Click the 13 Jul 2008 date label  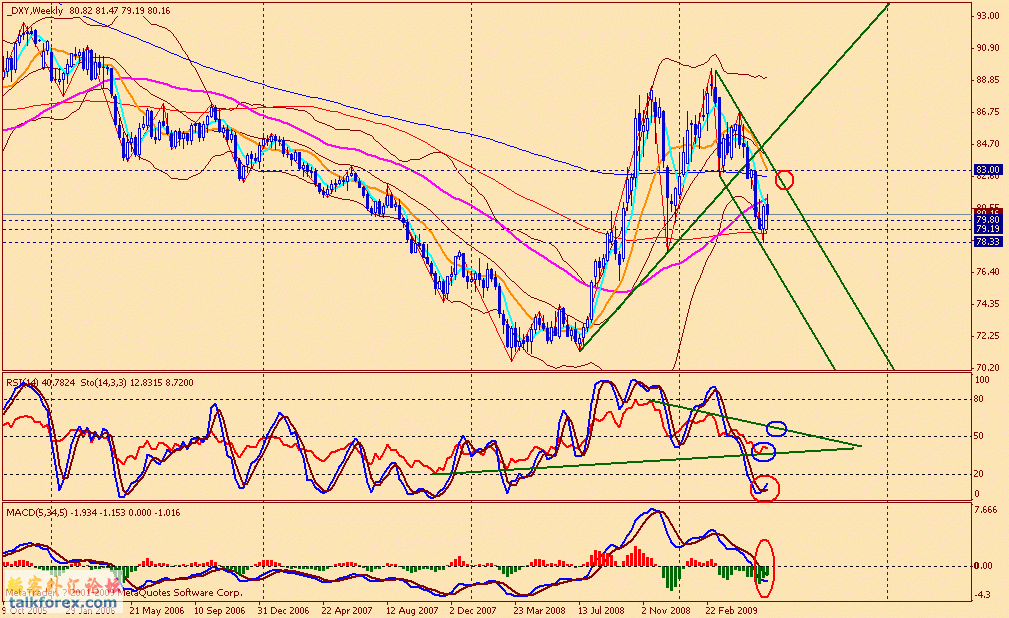coord(601,610)
